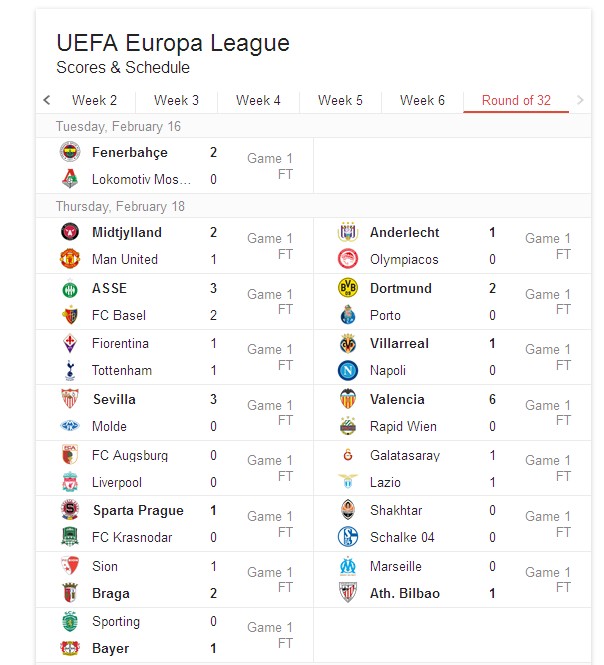Click the Fenerbahçe club crest
This screenshot has width=604, height=665.
click(69, 153)
